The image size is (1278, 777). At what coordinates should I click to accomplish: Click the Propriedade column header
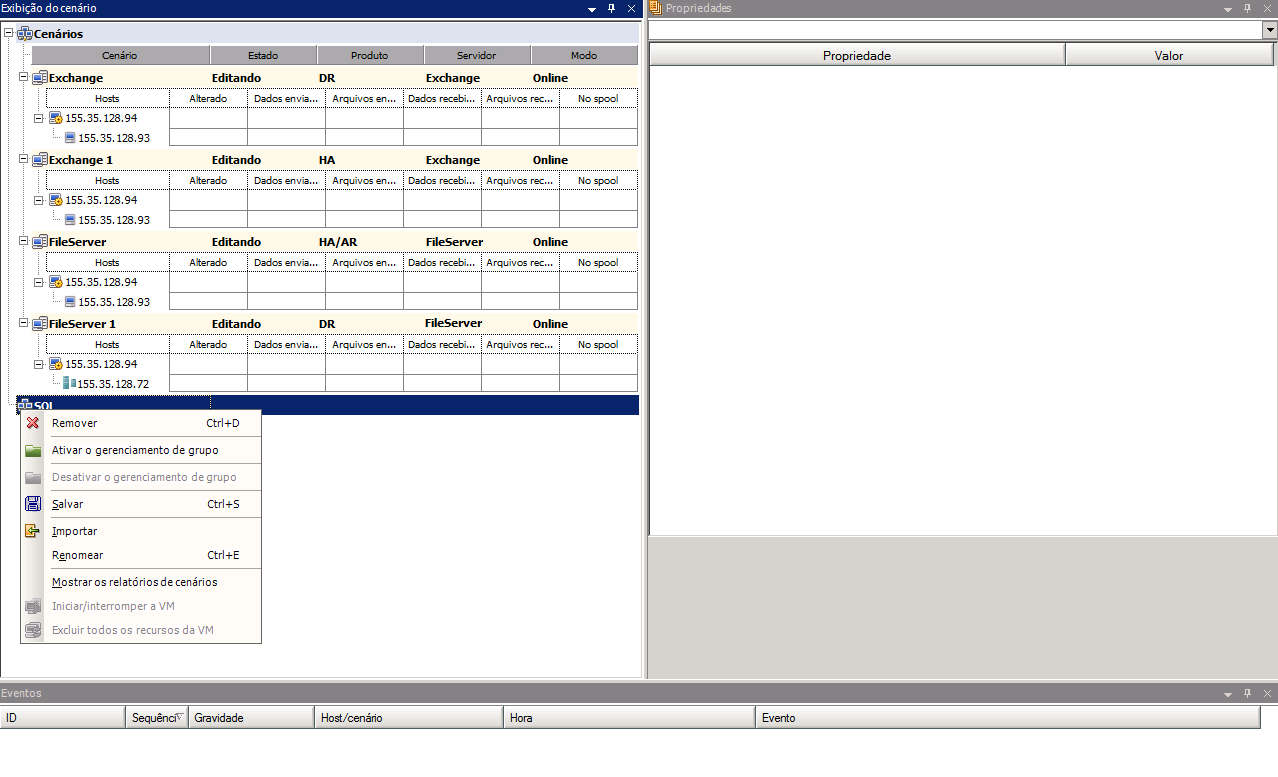coord(857,55)
